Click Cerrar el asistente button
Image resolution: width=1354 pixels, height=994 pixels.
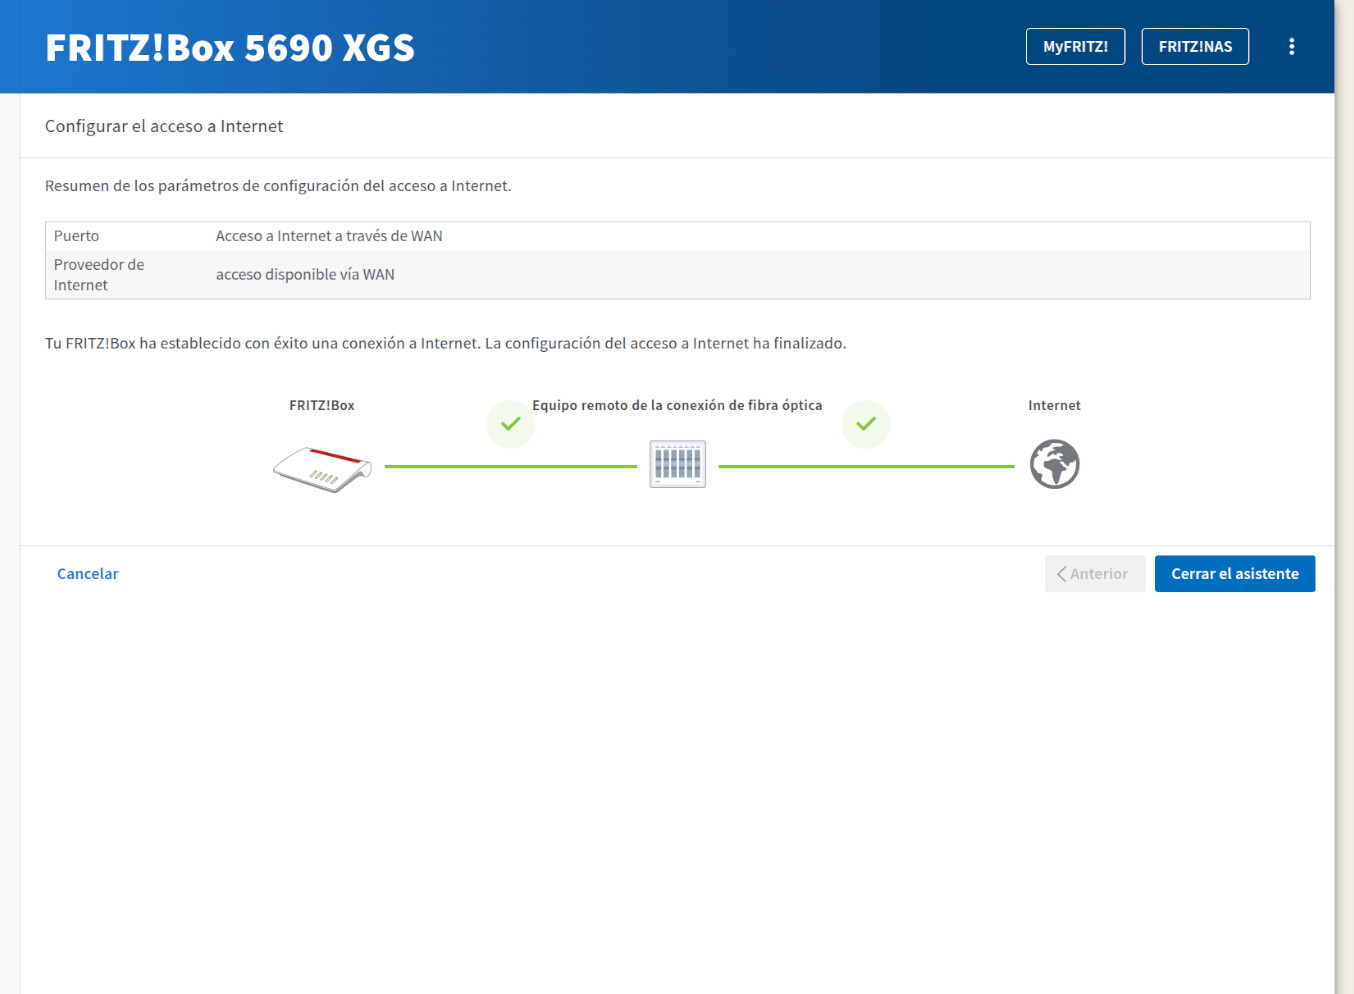[1235, 574]
